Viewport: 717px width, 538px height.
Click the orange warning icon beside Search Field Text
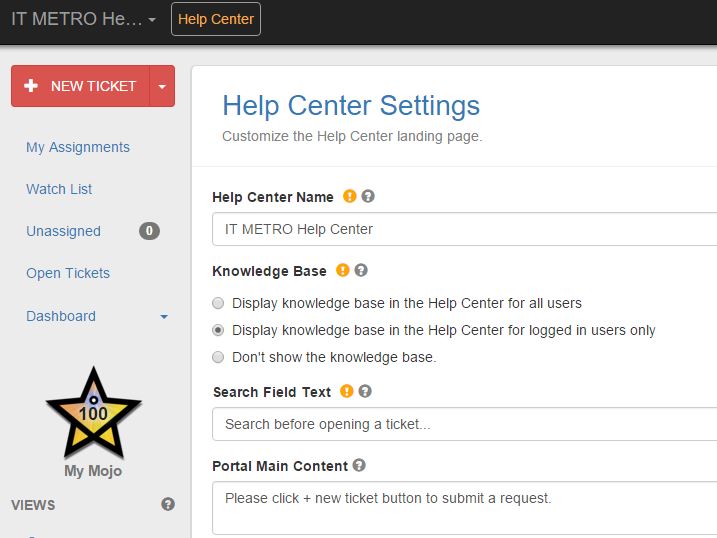(347, 392)
